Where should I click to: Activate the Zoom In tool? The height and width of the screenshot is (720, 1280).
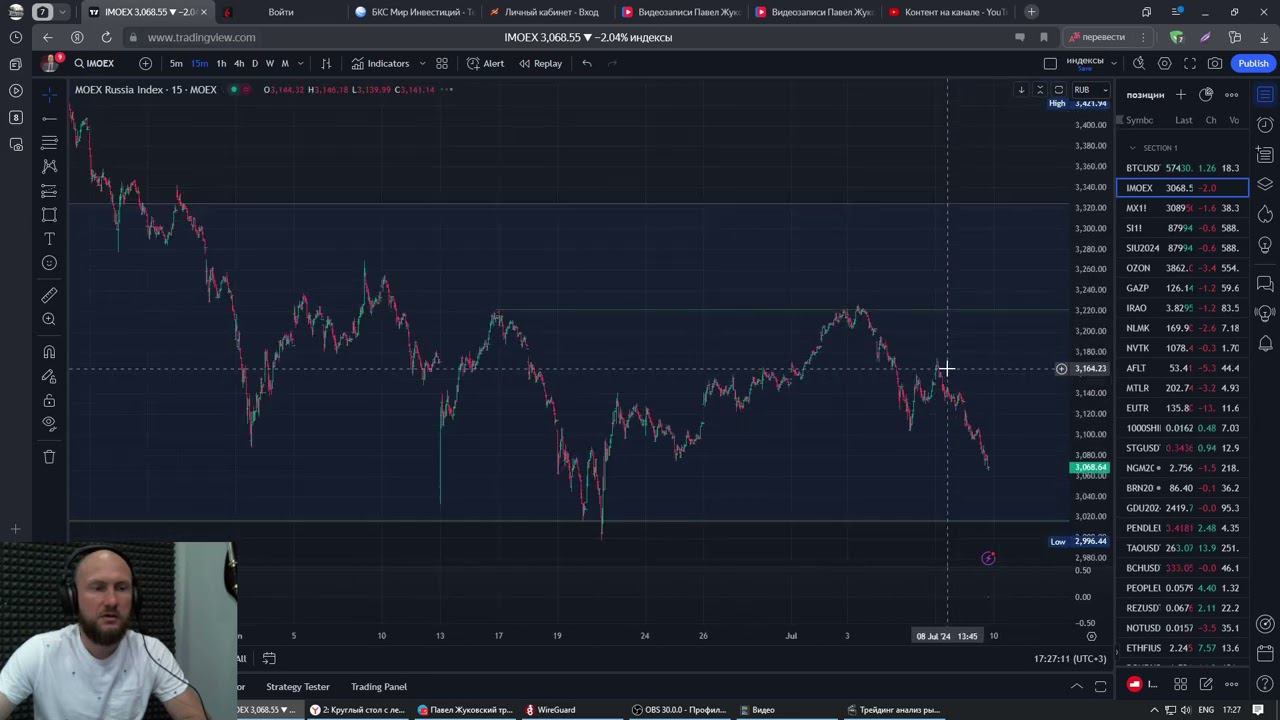49,319
